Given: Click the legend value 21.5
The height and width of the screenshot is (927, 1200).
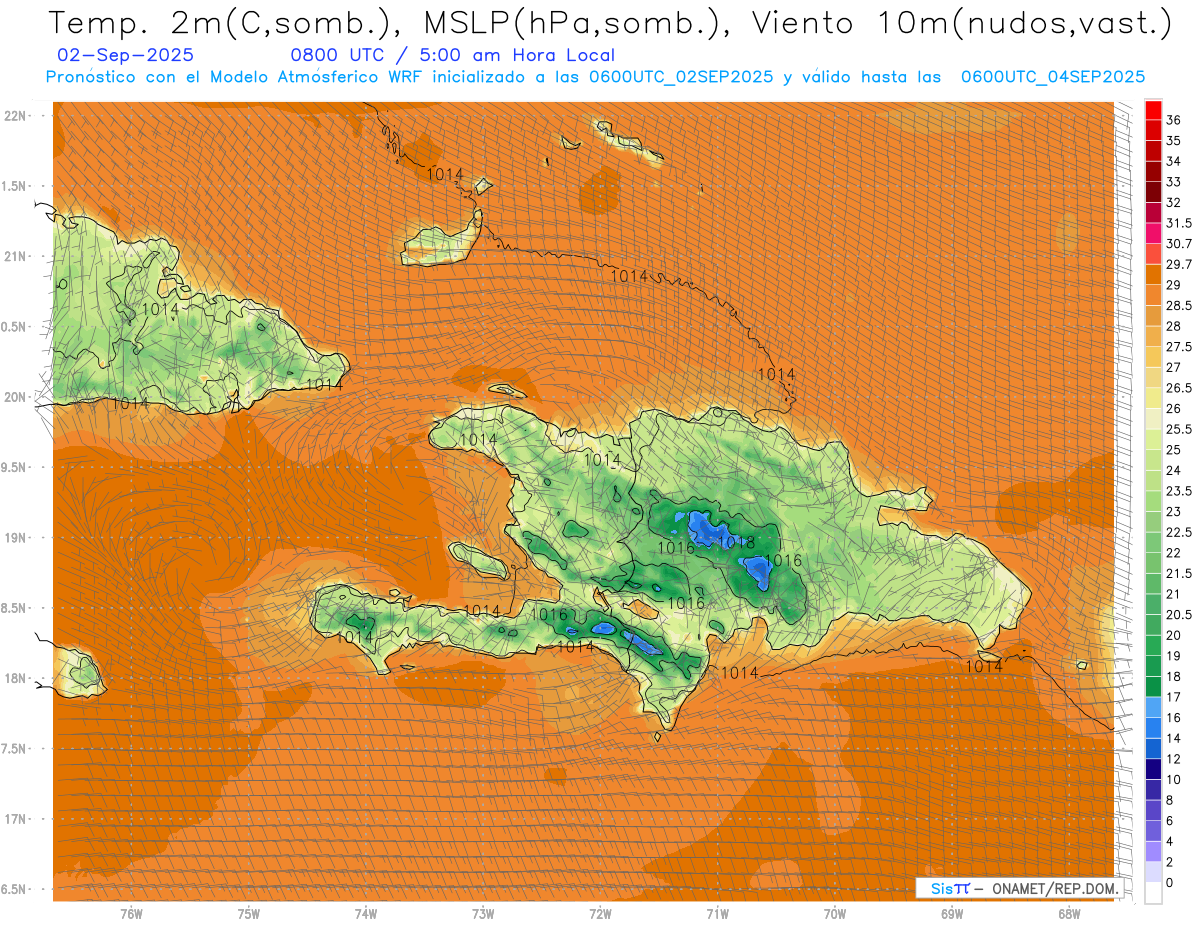Looking at the screenshot, I should [x=1179, y=573].
